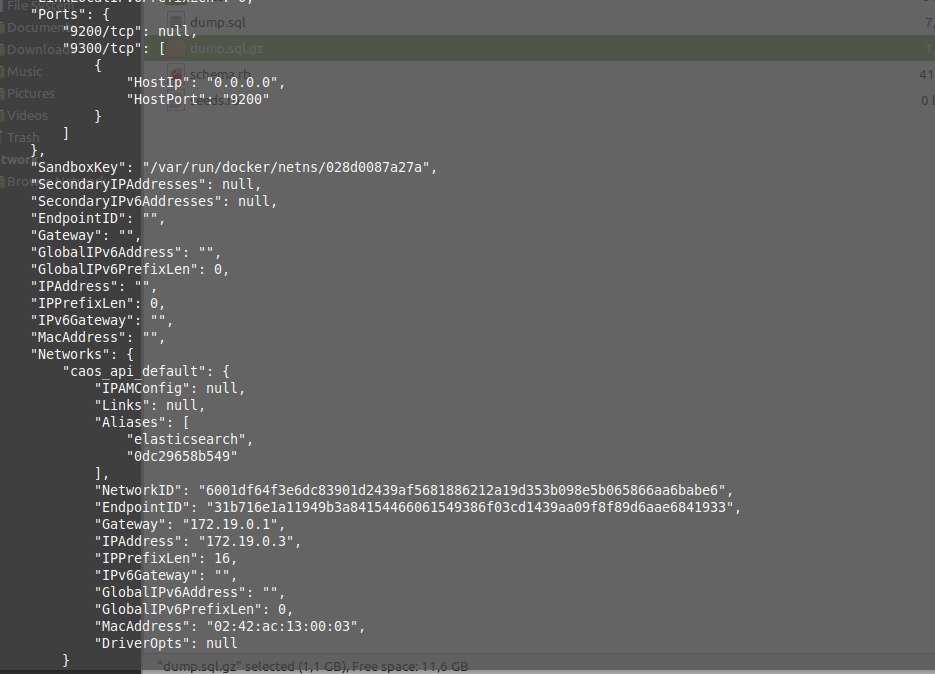Click the empty "Gateway": "" line

pyautogui.click(x=86, y=235)
